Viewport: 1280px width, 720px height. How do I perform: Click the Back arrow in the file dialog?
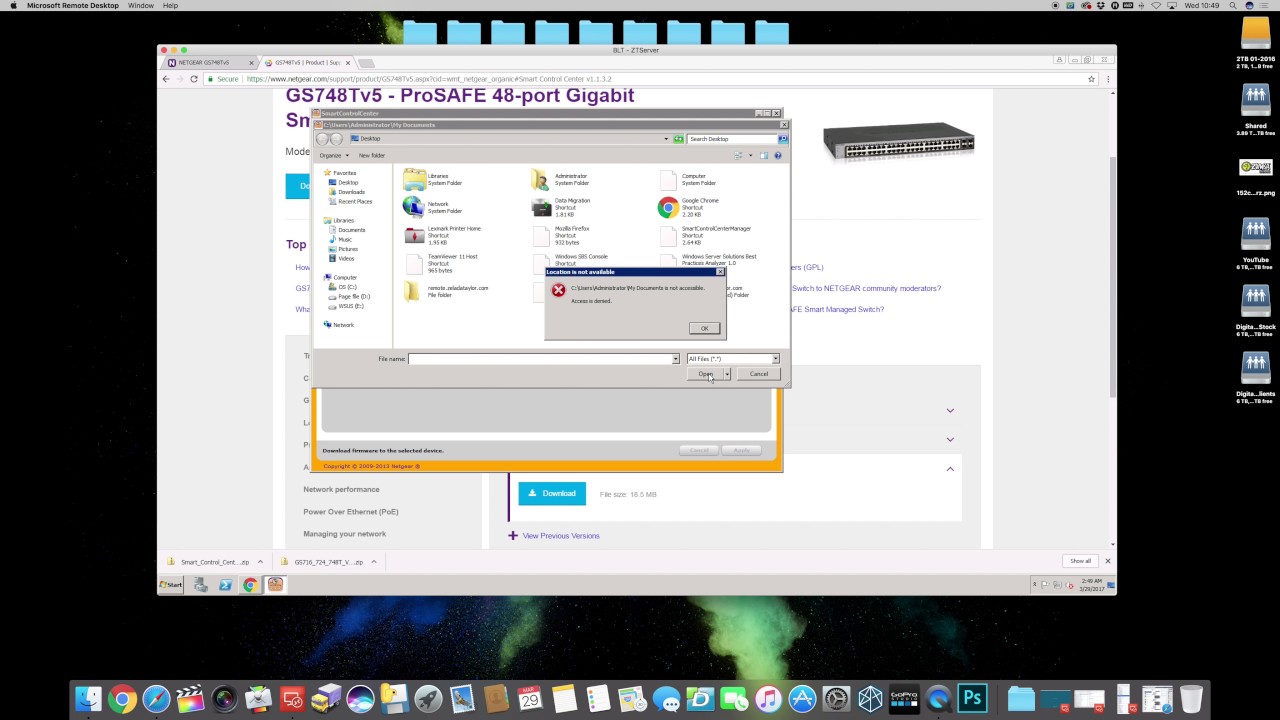coord(323,139)
